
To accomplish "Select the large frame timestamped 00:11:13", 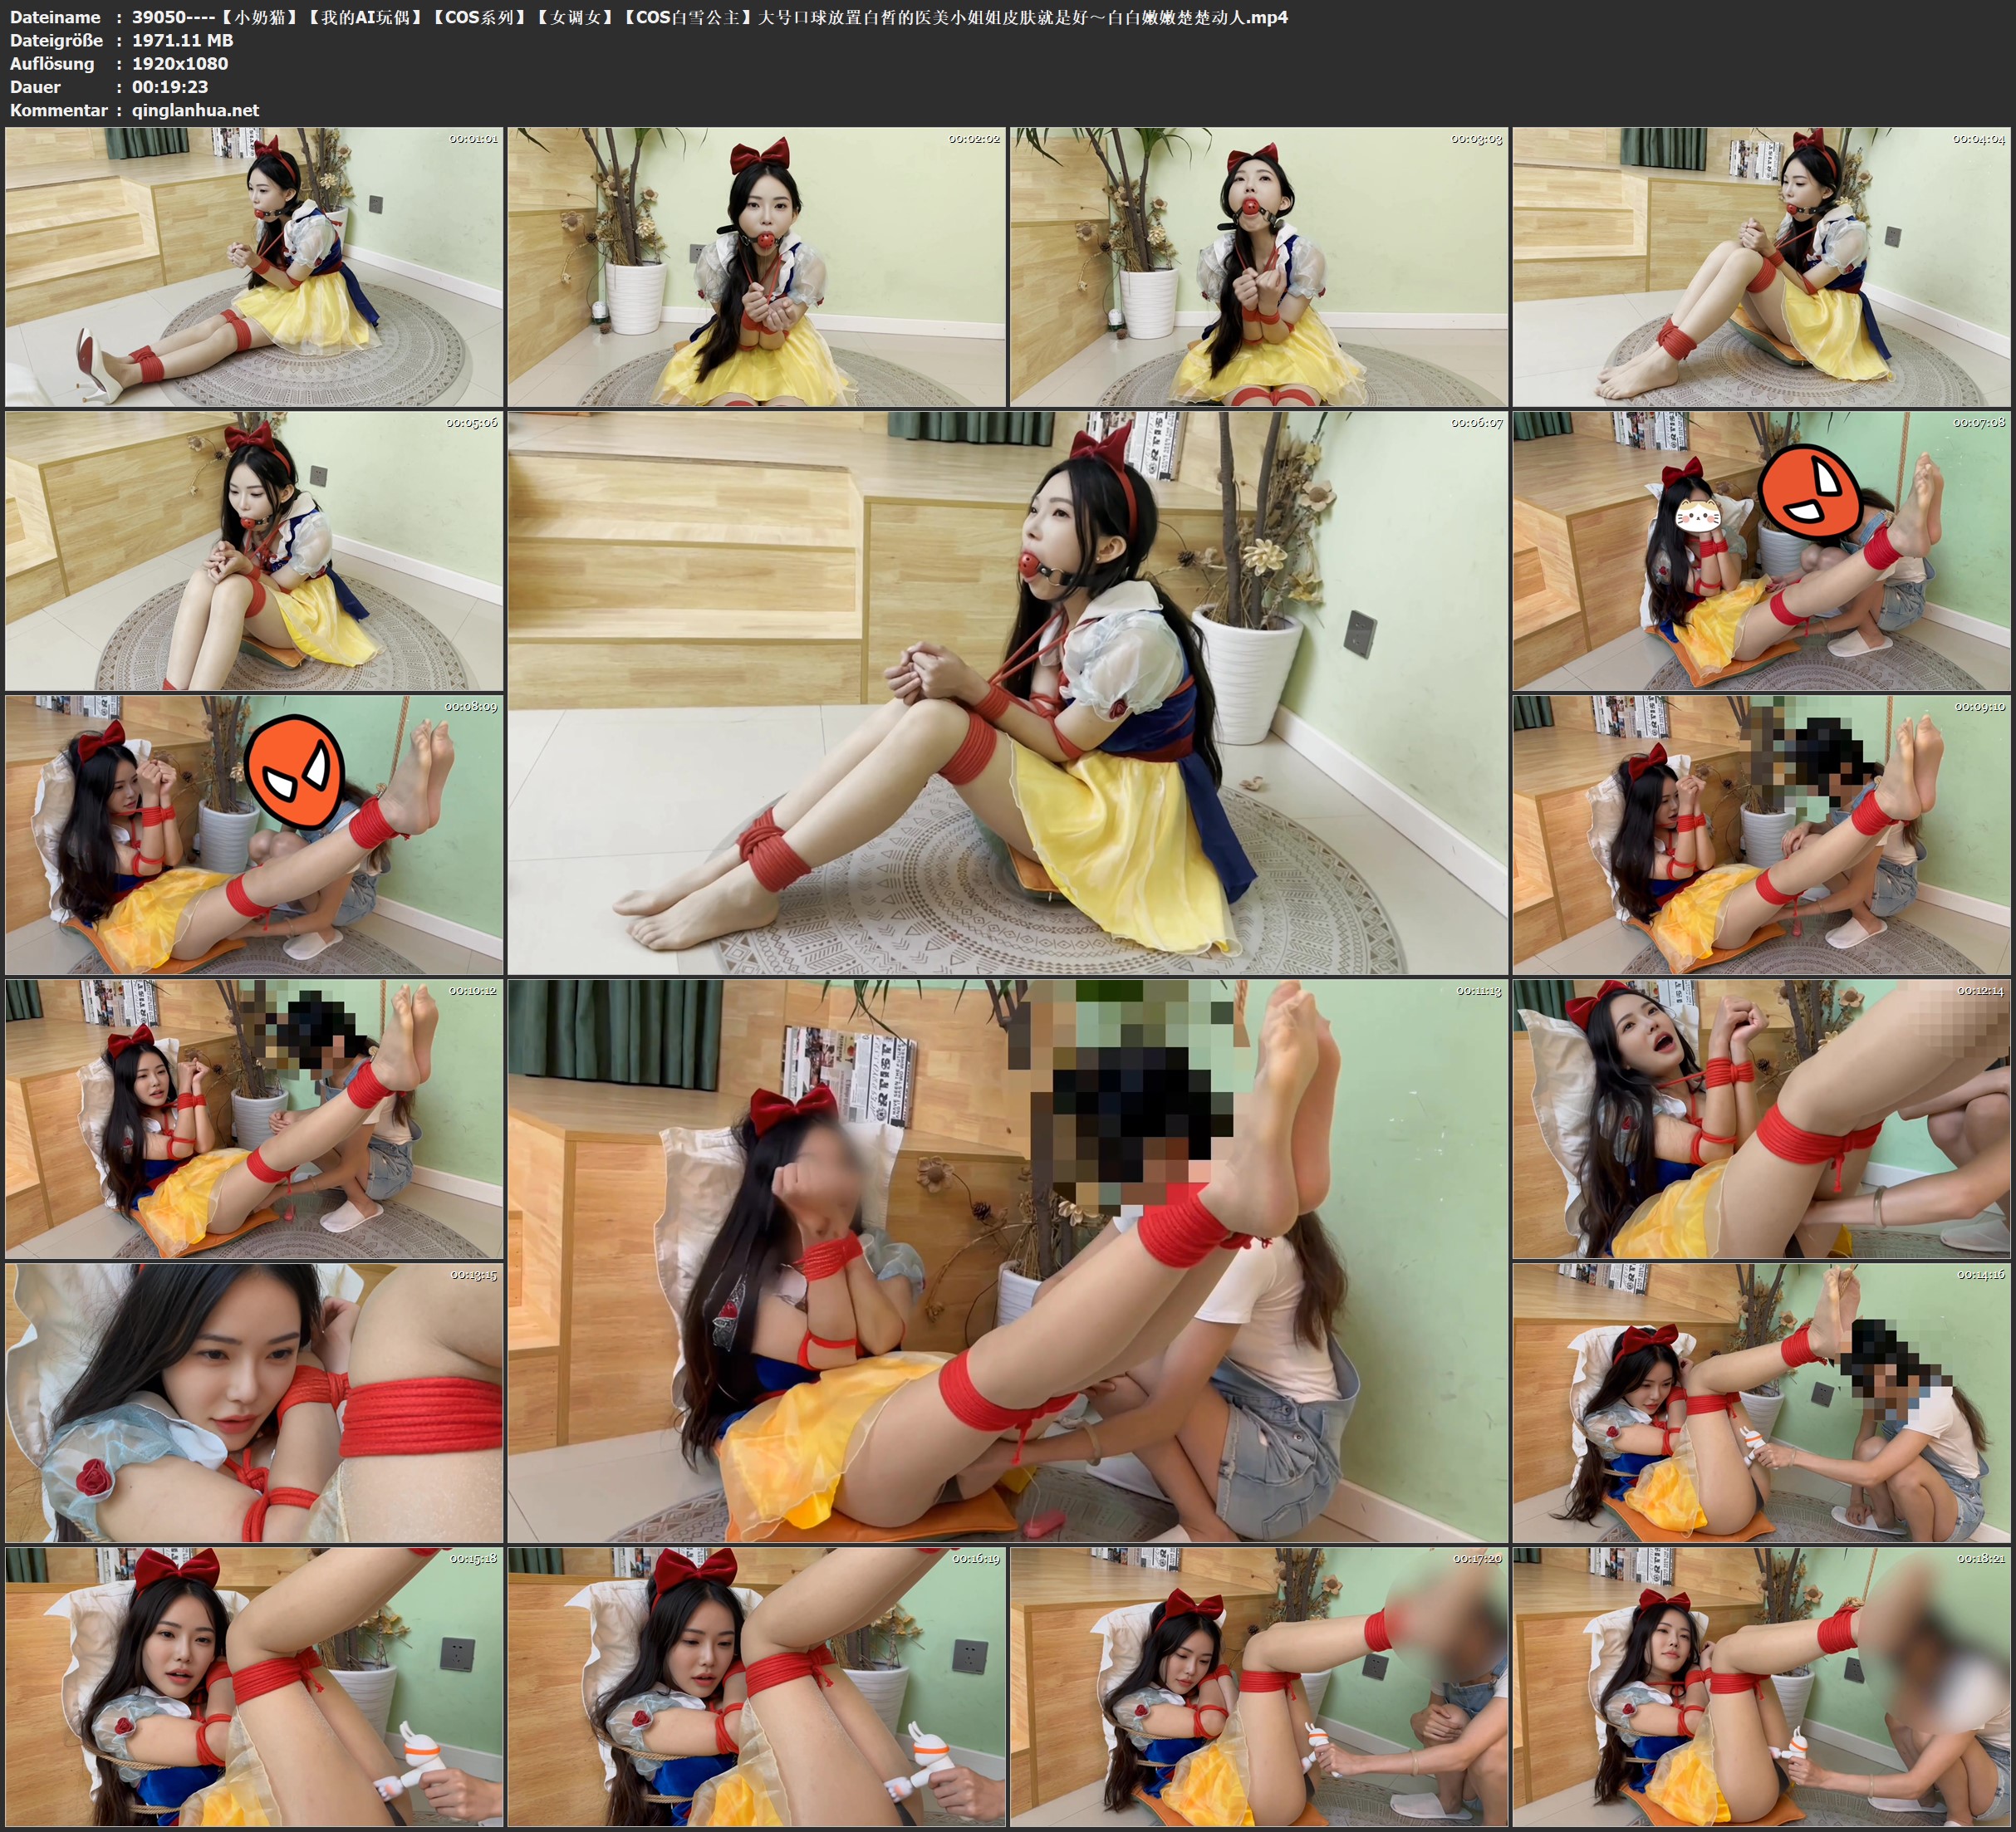I will pyautogui.click(x=1007, y=1260).
